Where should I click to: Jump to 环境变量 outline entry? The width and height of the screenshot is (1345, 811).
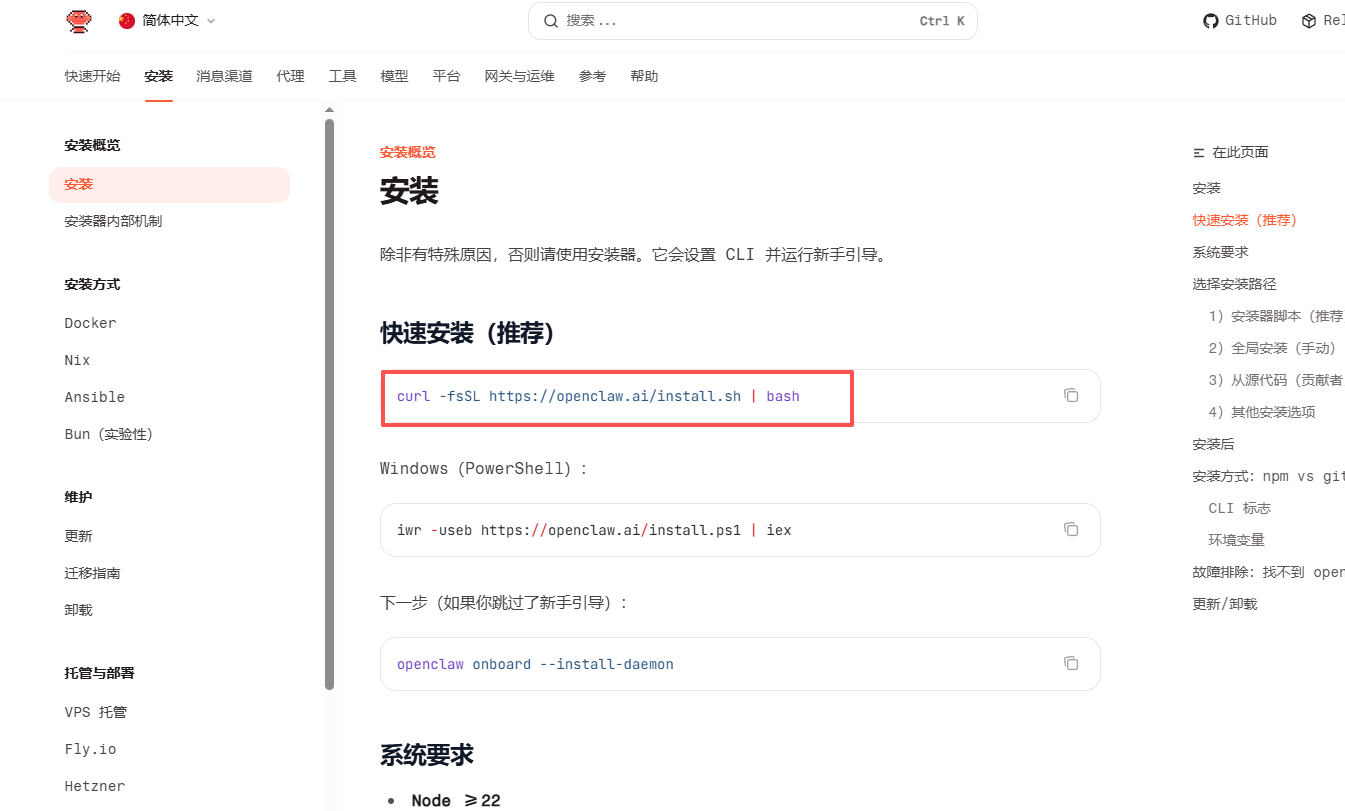pyautogui.click(x=1236, y=540)
